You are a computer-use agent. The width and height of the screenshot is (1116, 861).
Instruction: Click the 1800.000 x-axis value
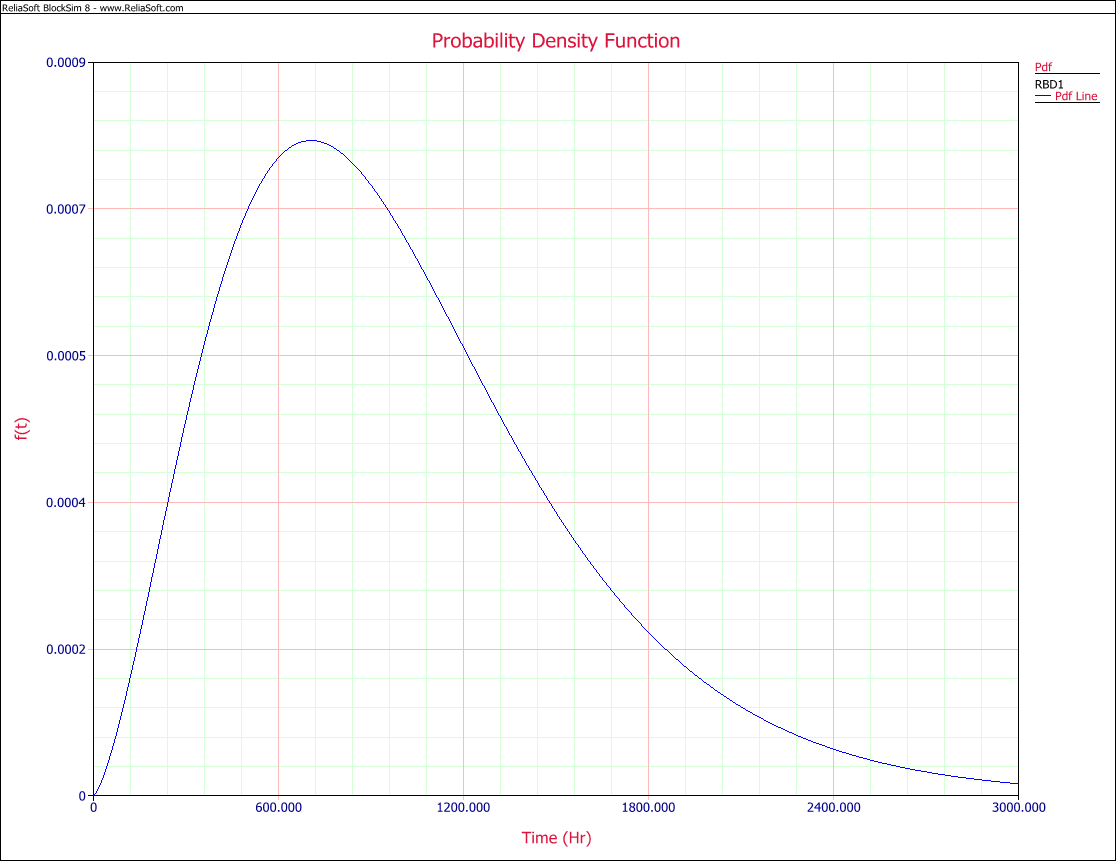click(648, 808)
